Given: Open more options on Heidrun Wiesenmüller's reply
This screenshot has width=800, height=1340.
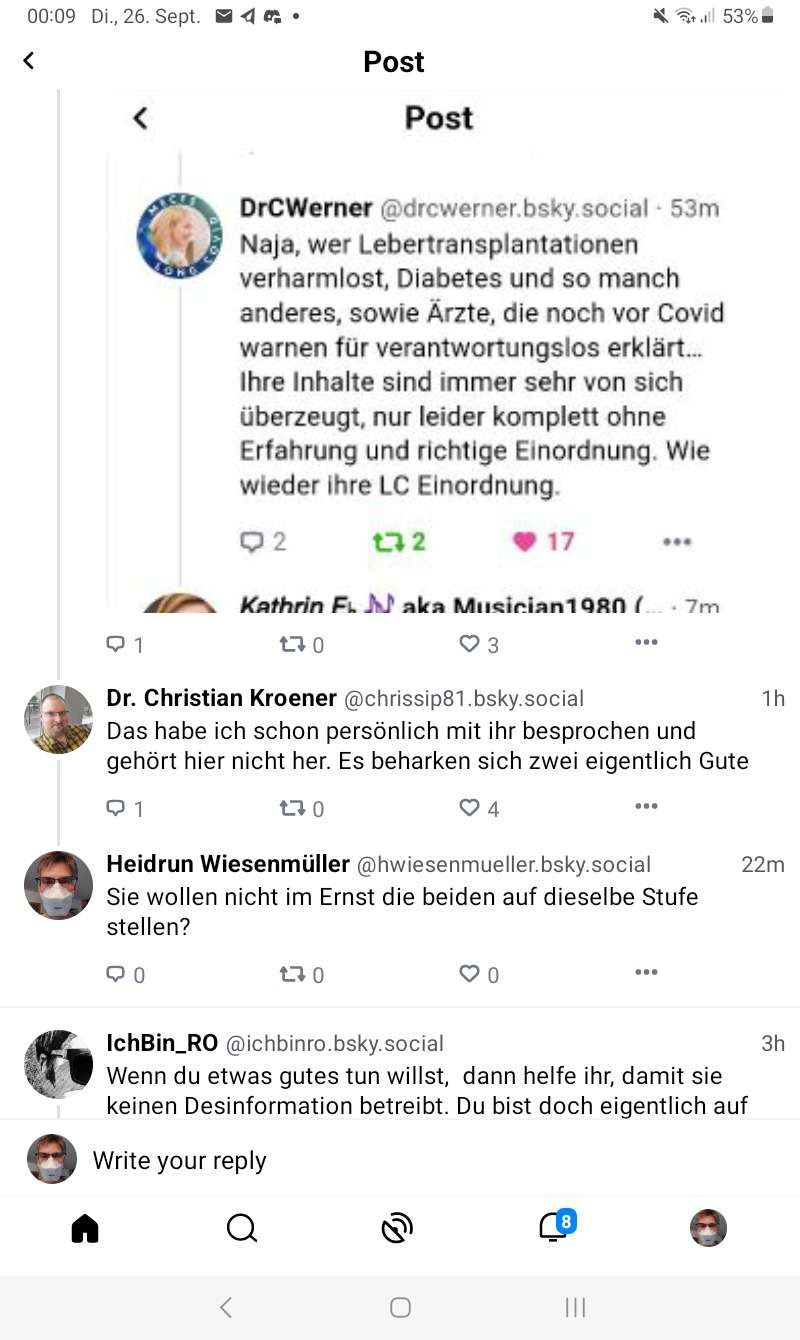Looking at the screenshot, I should [x=646, y=973].
